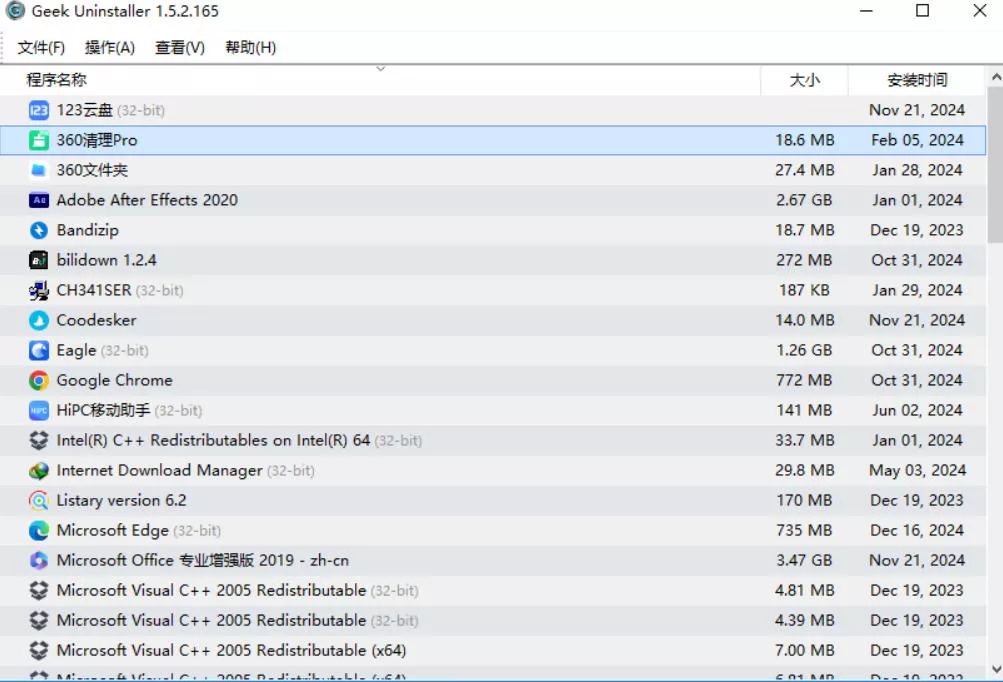Click the Eagle app icon
Image resolution: width=1003 pixels, height=682 pixels.
click(x=38, y=351)
